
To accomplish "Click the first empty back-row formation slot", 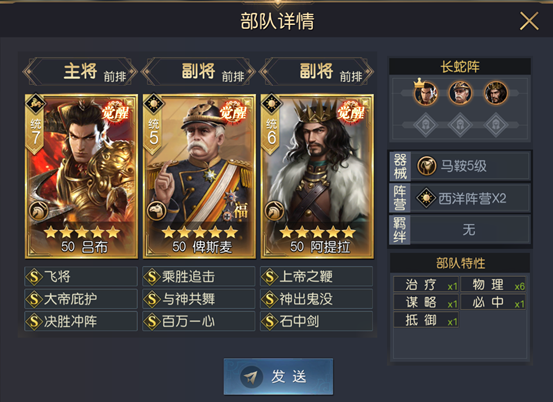I will (426, 125).
